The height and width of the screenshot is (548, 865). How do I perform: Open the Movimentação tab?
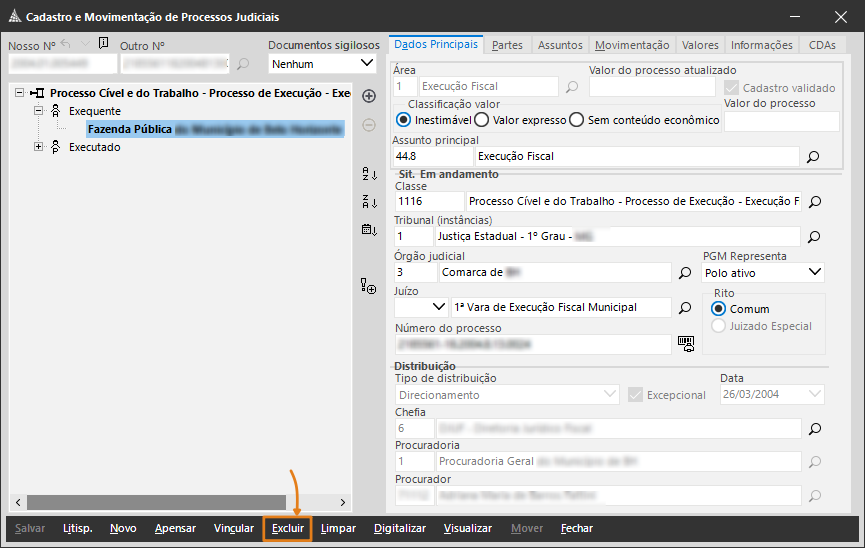(632, 45)
